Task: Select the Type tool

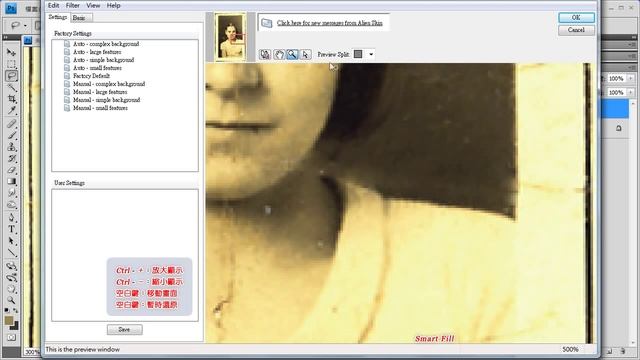Action: (x=11, y=229)
